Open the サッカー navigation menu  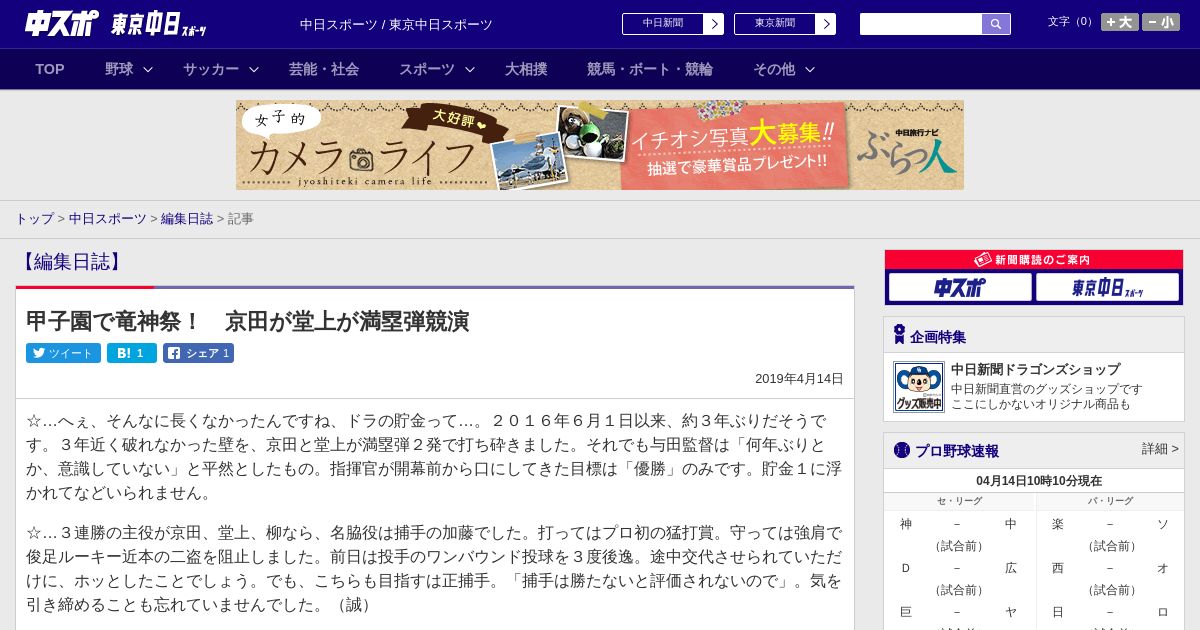pyautogui.click(x=211, y=69)
